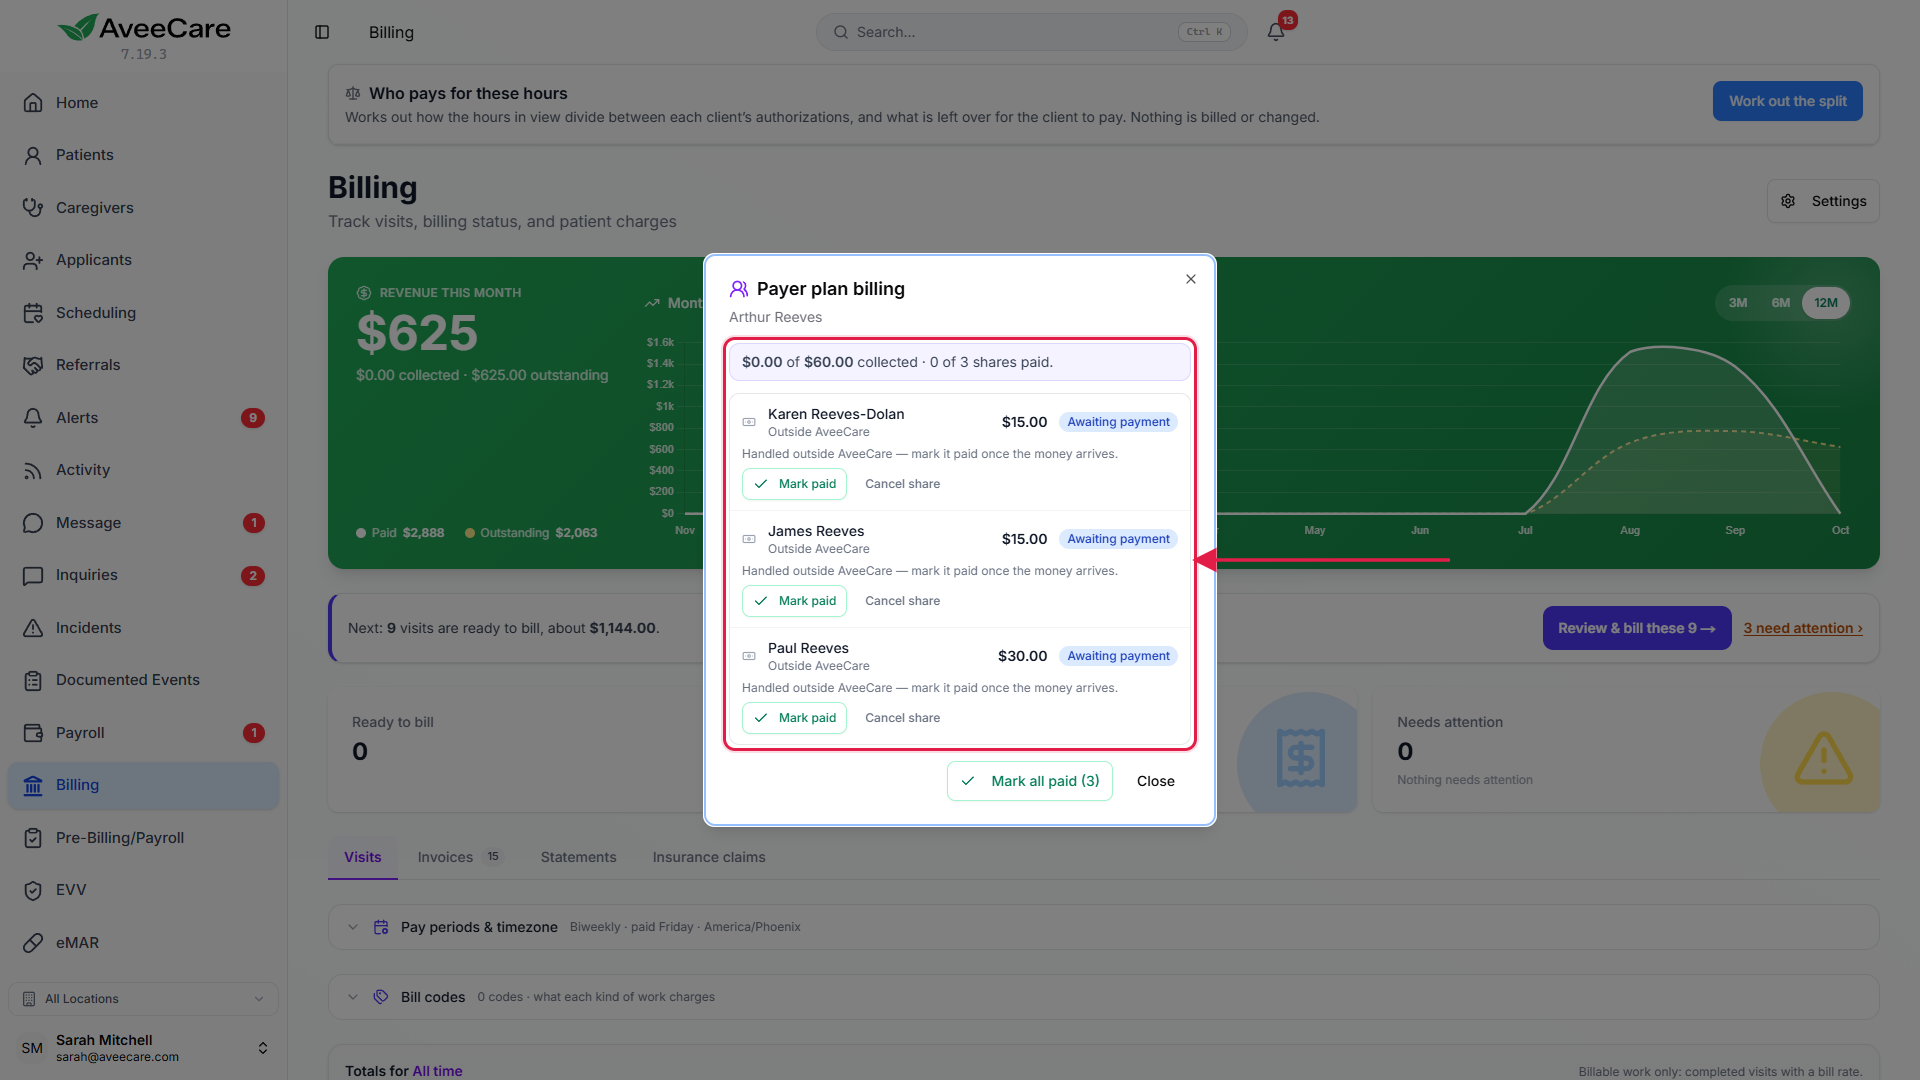Toggle the sidebar panel icon

coord(322,32)
